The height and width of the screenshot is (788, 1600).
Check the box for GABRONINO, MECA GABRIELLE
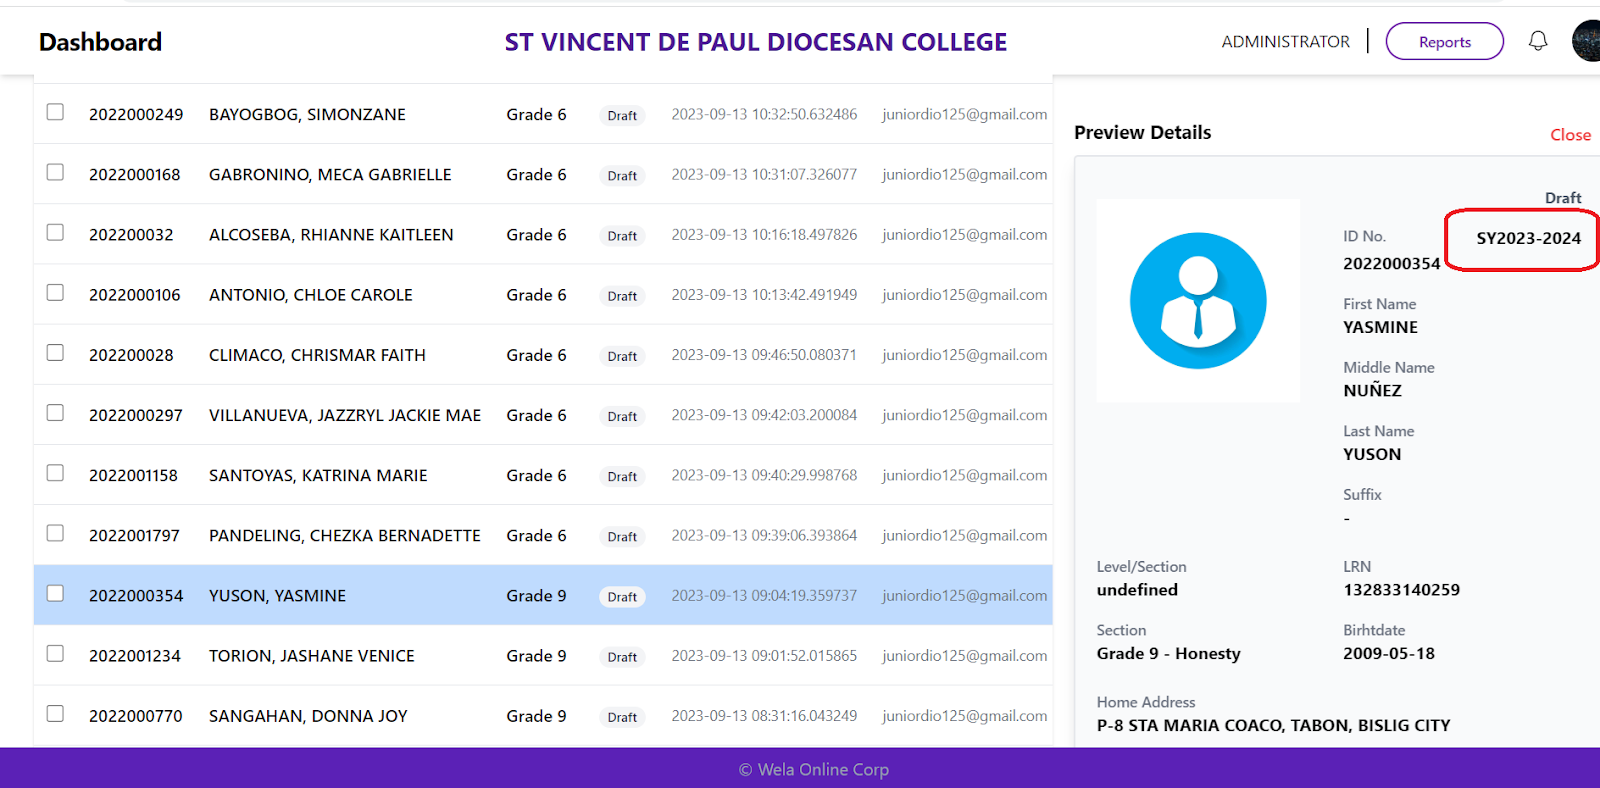55,172
